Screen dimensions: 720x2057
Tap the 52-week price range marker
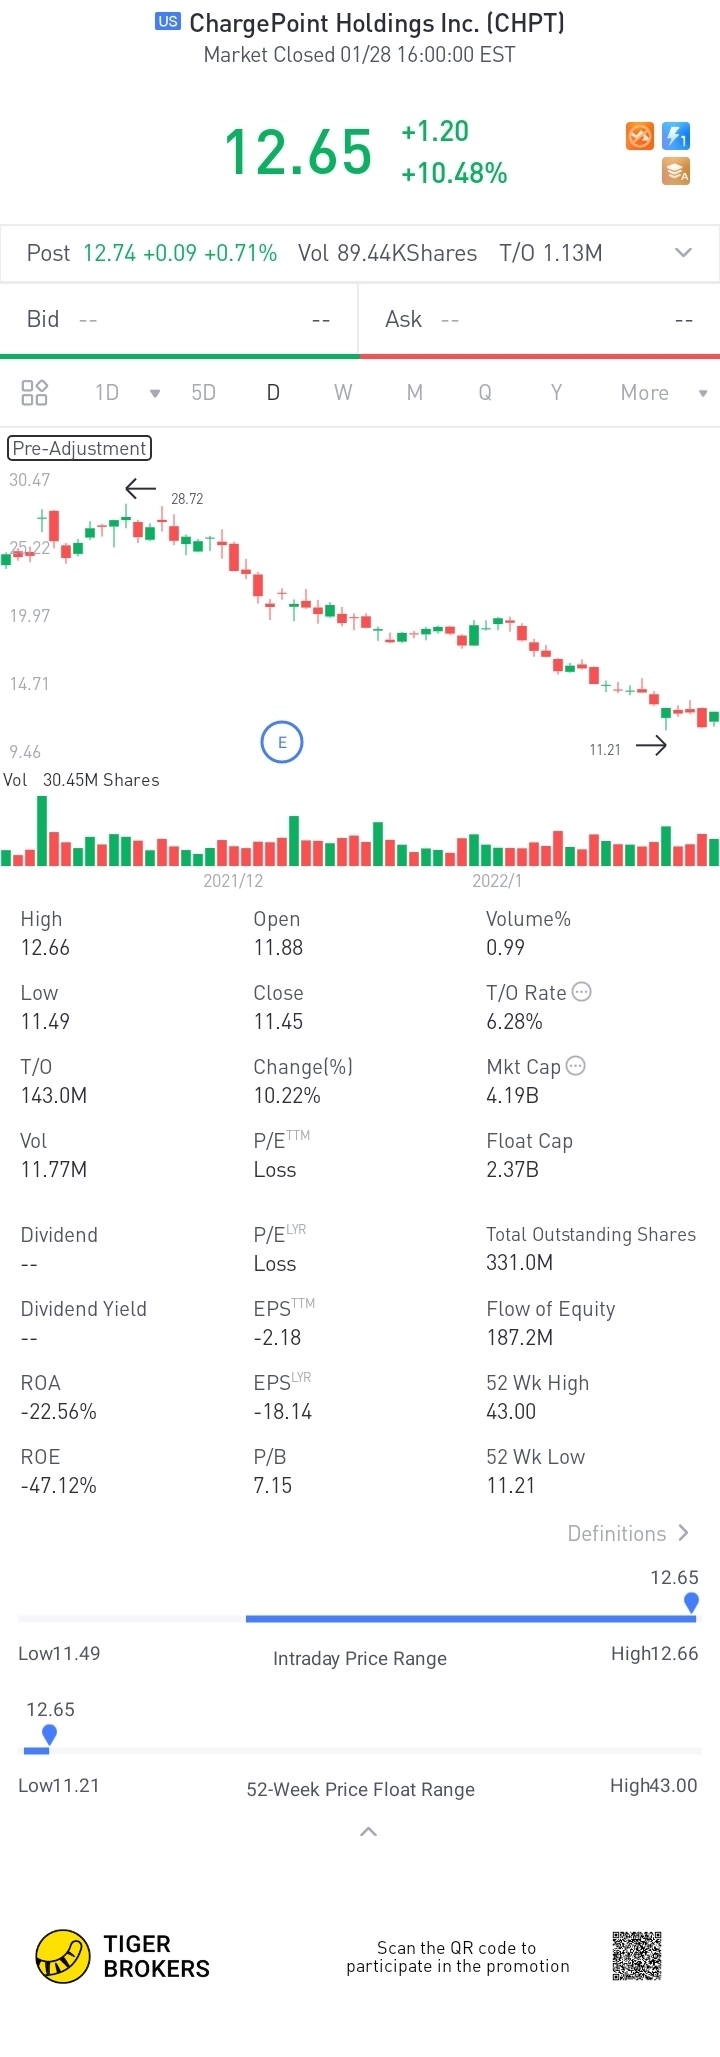click(x=50, y=1735)
